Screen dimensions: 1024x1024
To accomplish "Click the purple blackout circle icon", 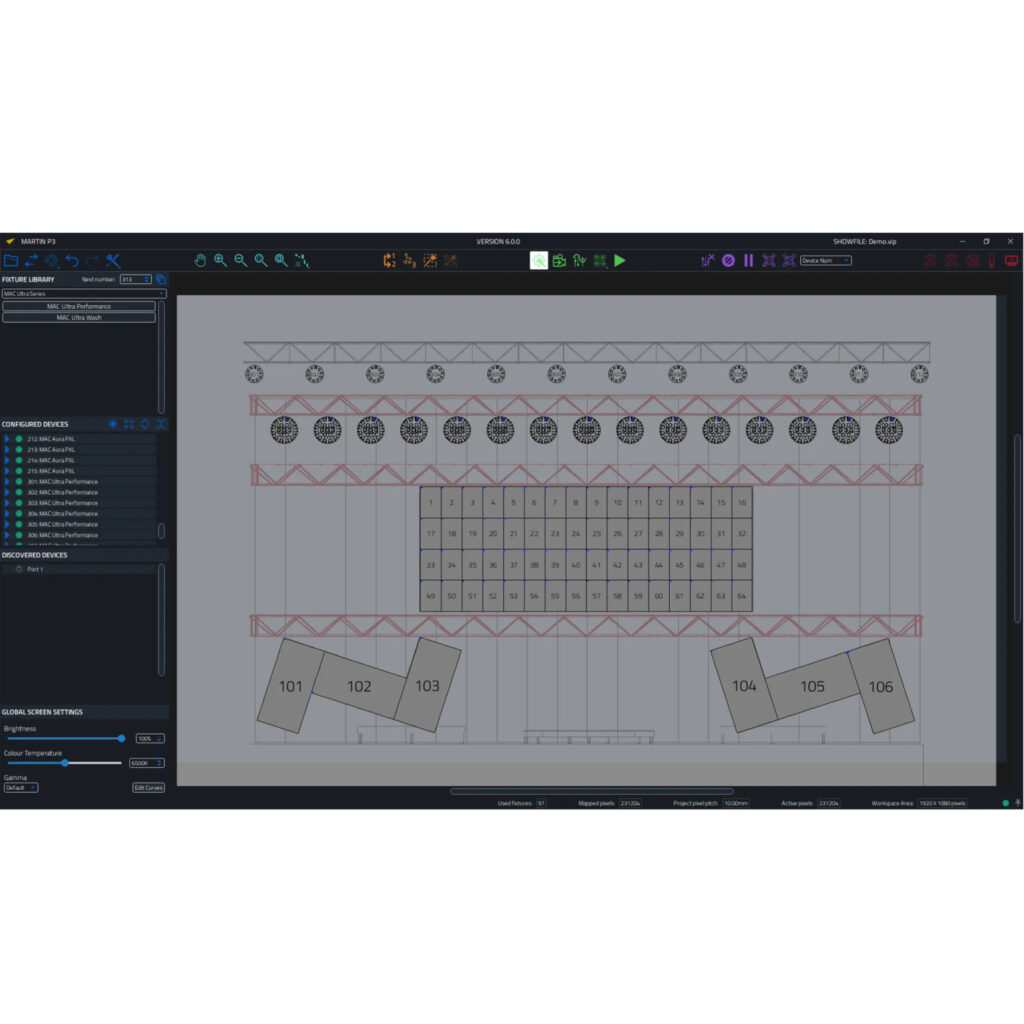I will click(728, 260).
